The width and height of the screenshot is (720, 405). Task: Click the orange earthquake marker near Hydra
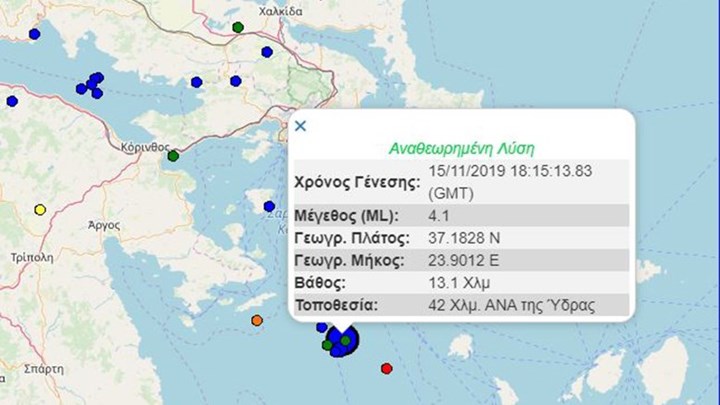pos(257,320)
